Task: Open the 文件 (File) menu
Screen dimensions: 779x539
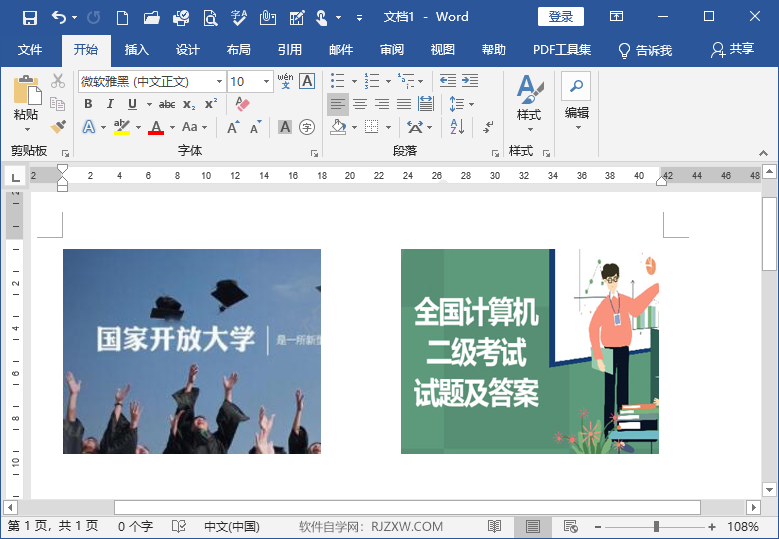Action: point(30,50)
